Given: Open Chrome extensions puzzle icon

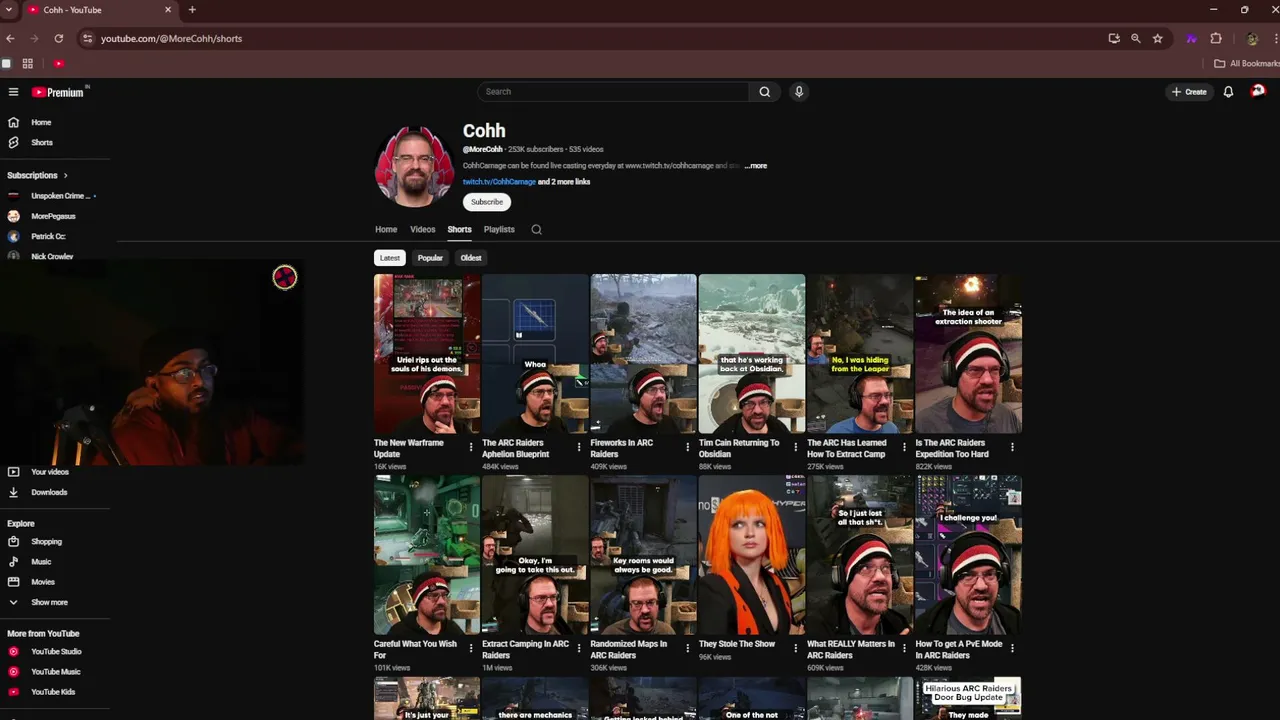Looking at the screenshot, I should pos(1216,38).
